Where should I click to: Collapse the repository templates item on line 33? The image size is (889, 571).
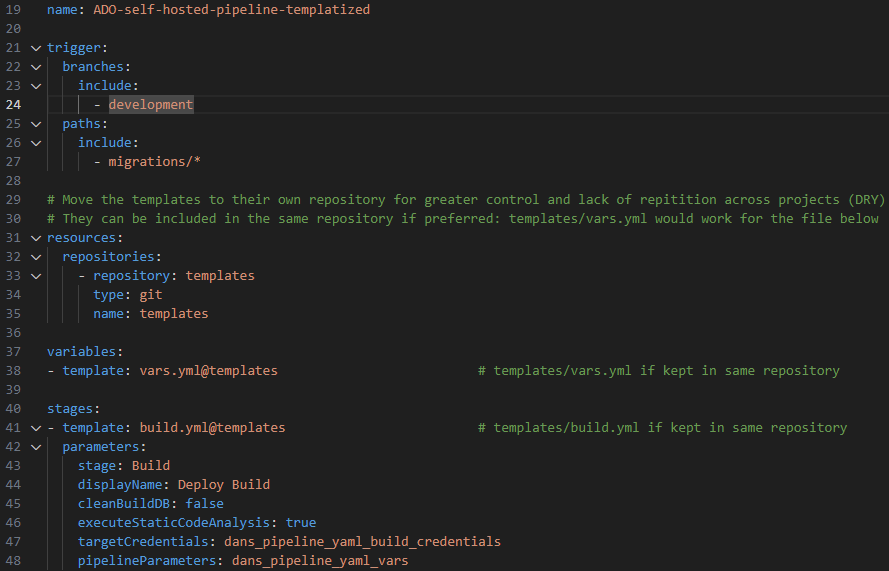[36, 276]
